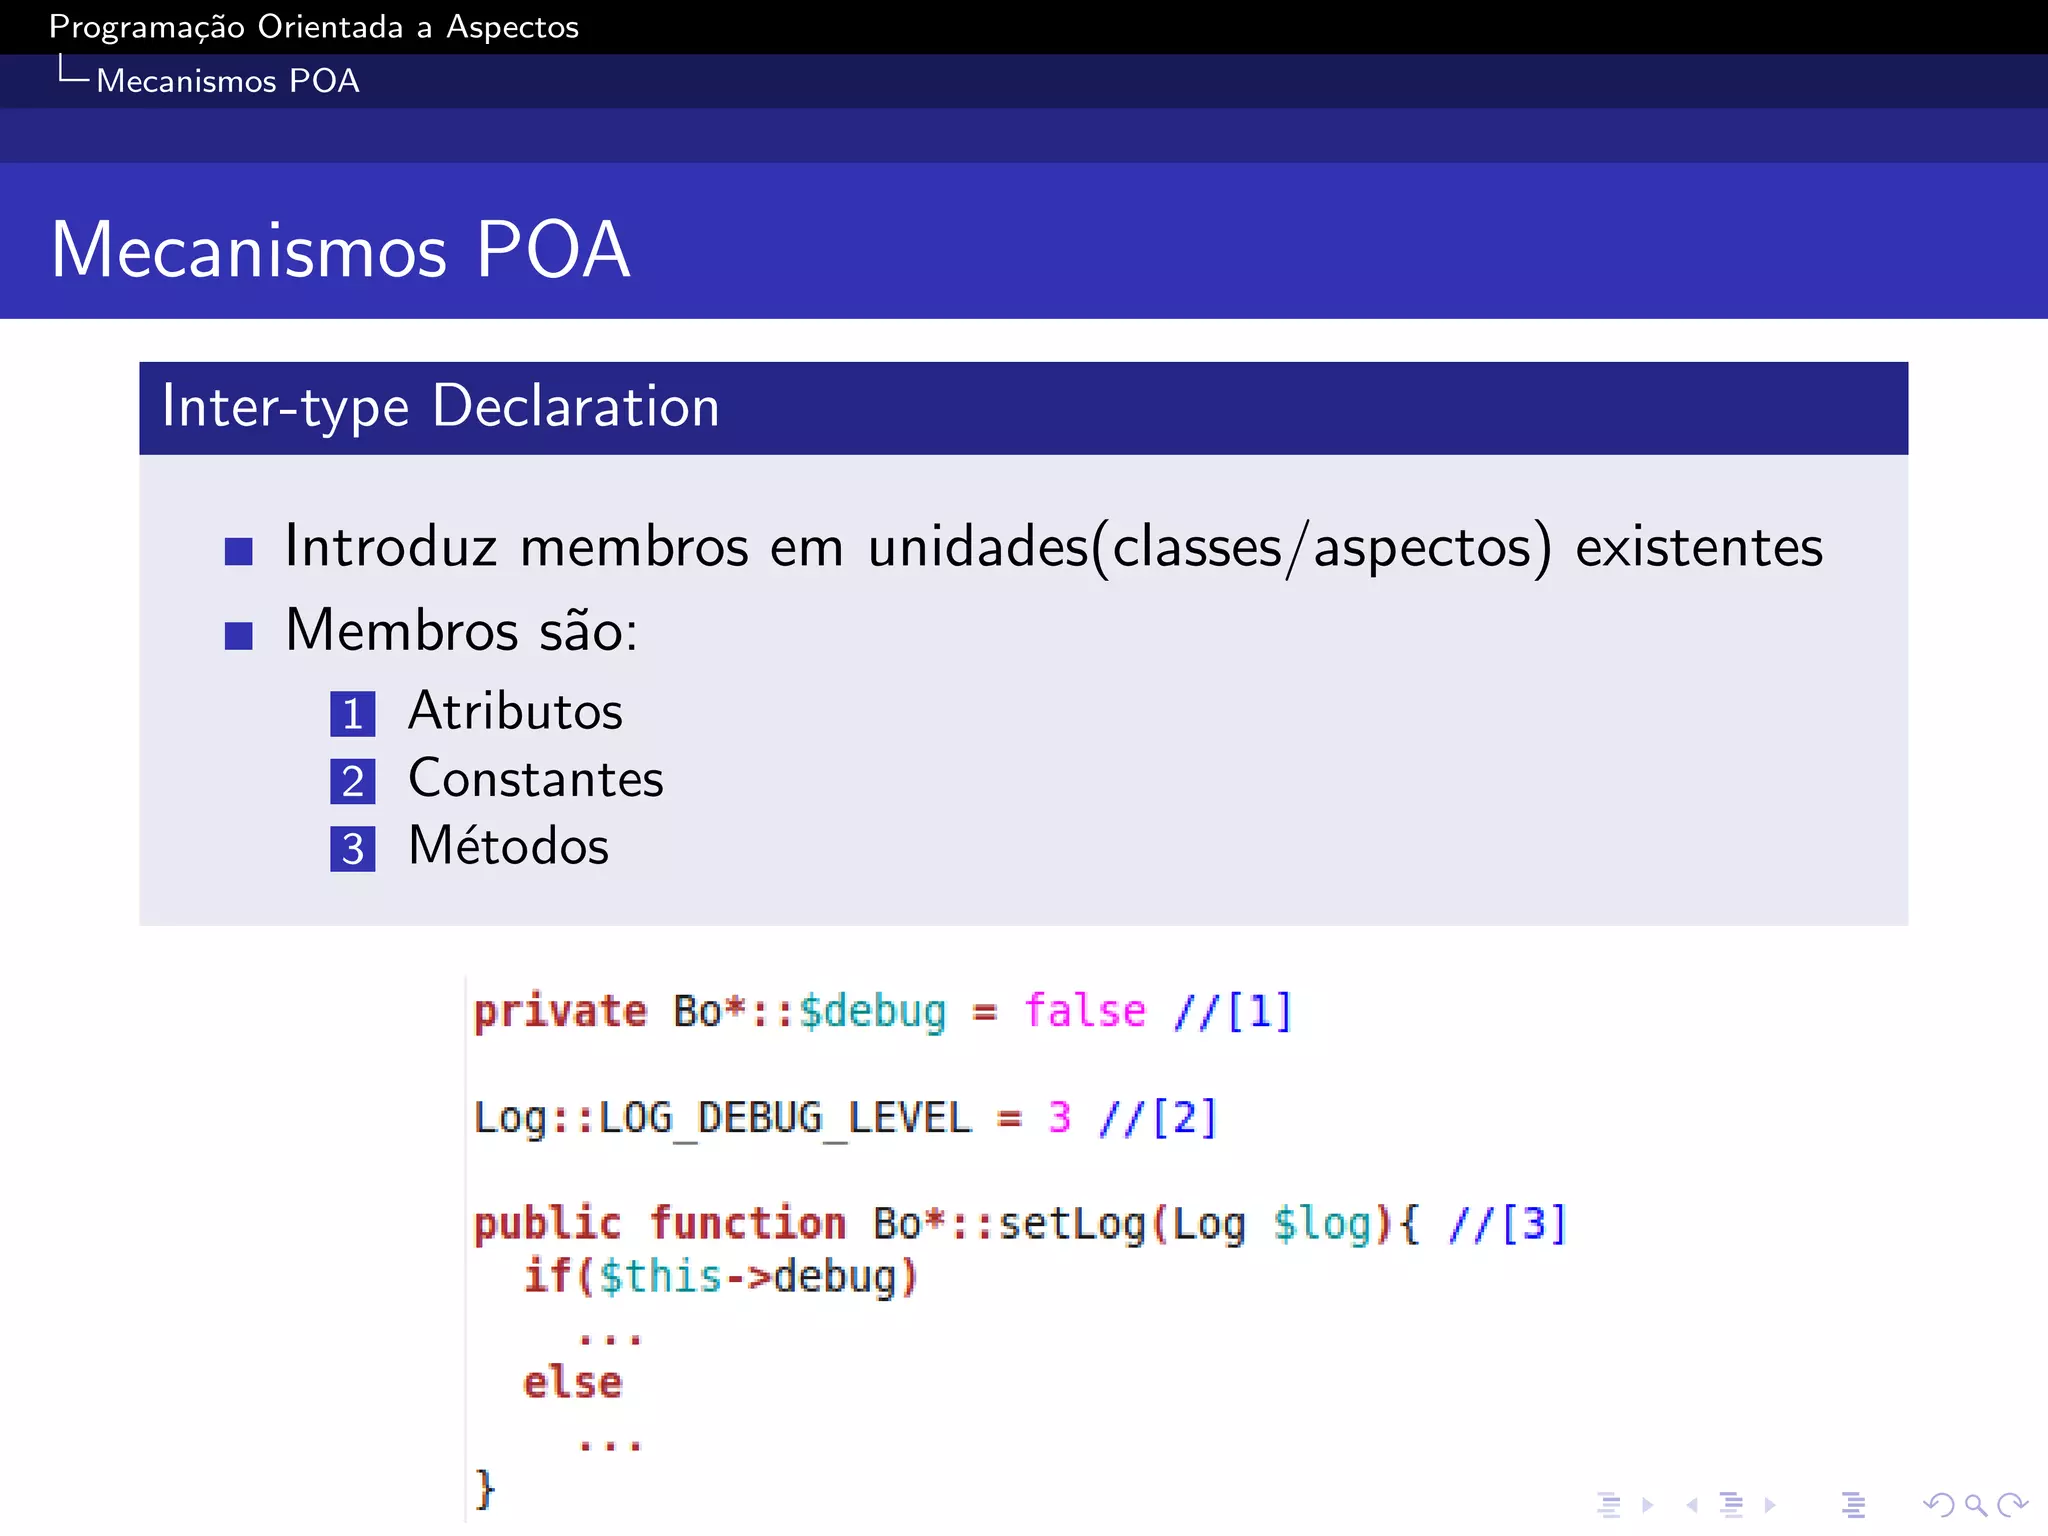Click 'Introduz membros em unidades' bullet text
Viewport: 2048px width, 1536px height.
(1054, 547)
